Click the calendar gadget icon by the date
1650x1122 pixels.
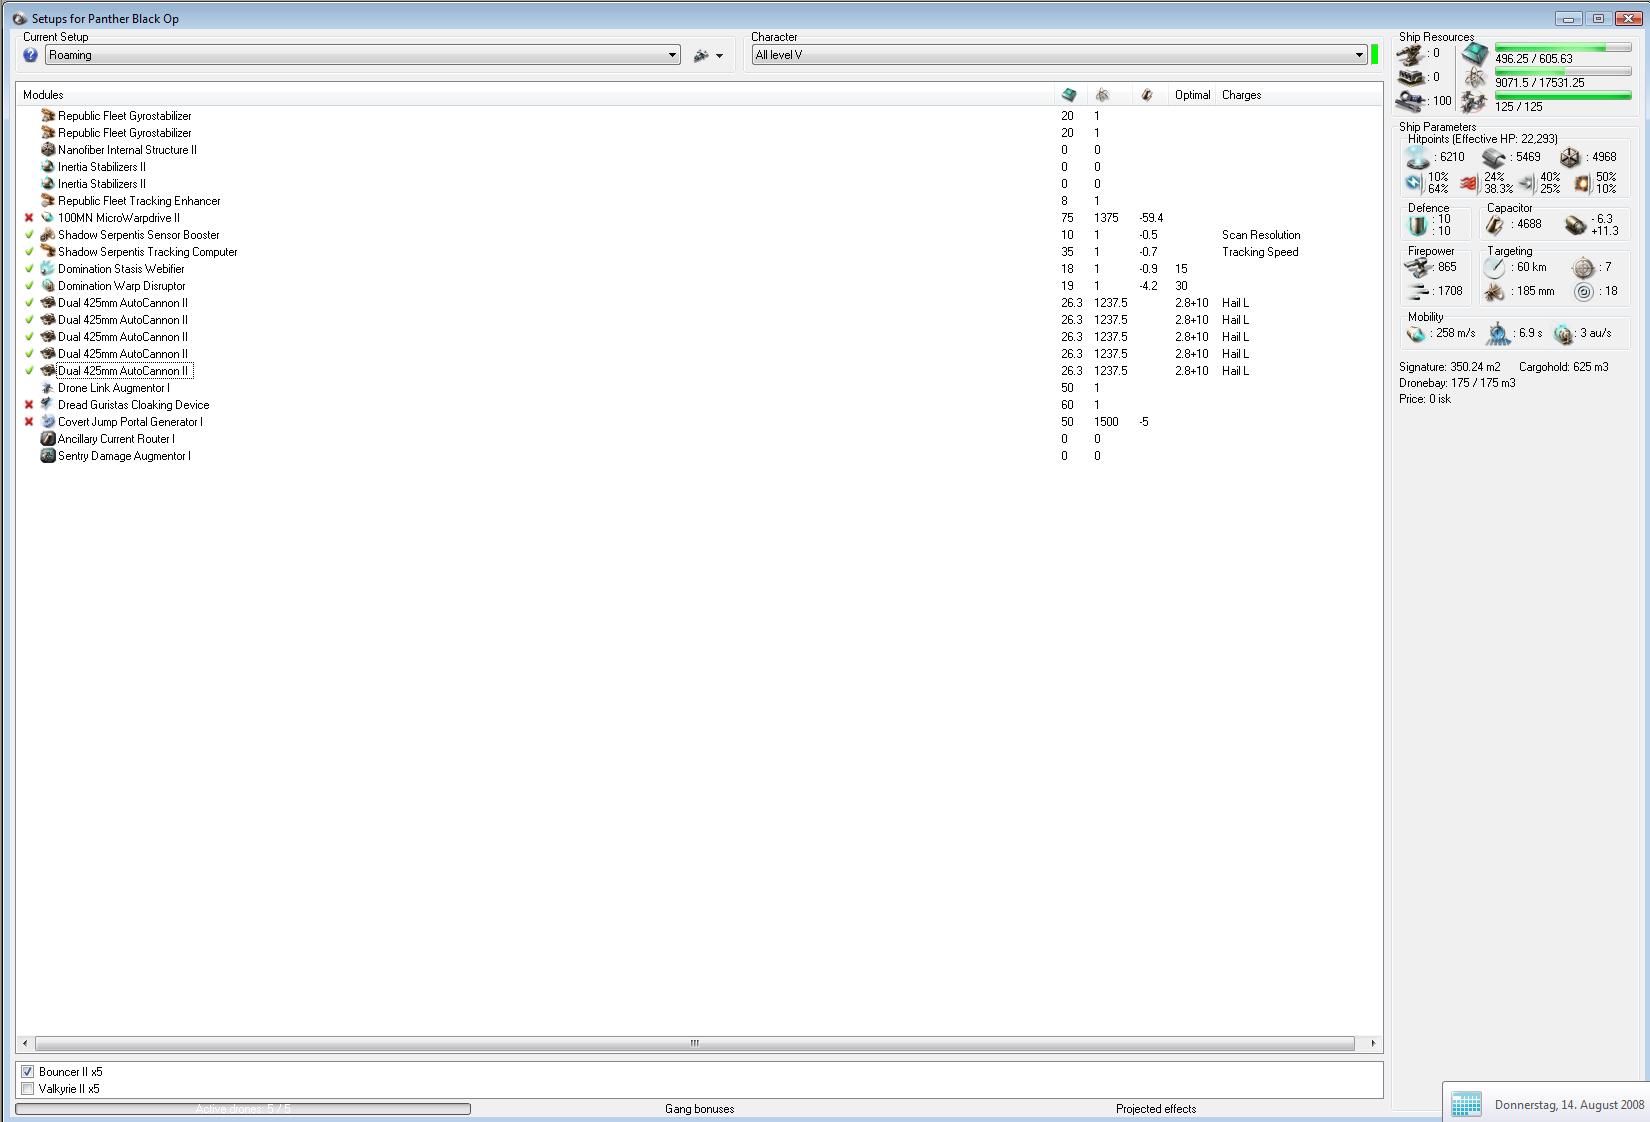[x=1466, y=1104]
